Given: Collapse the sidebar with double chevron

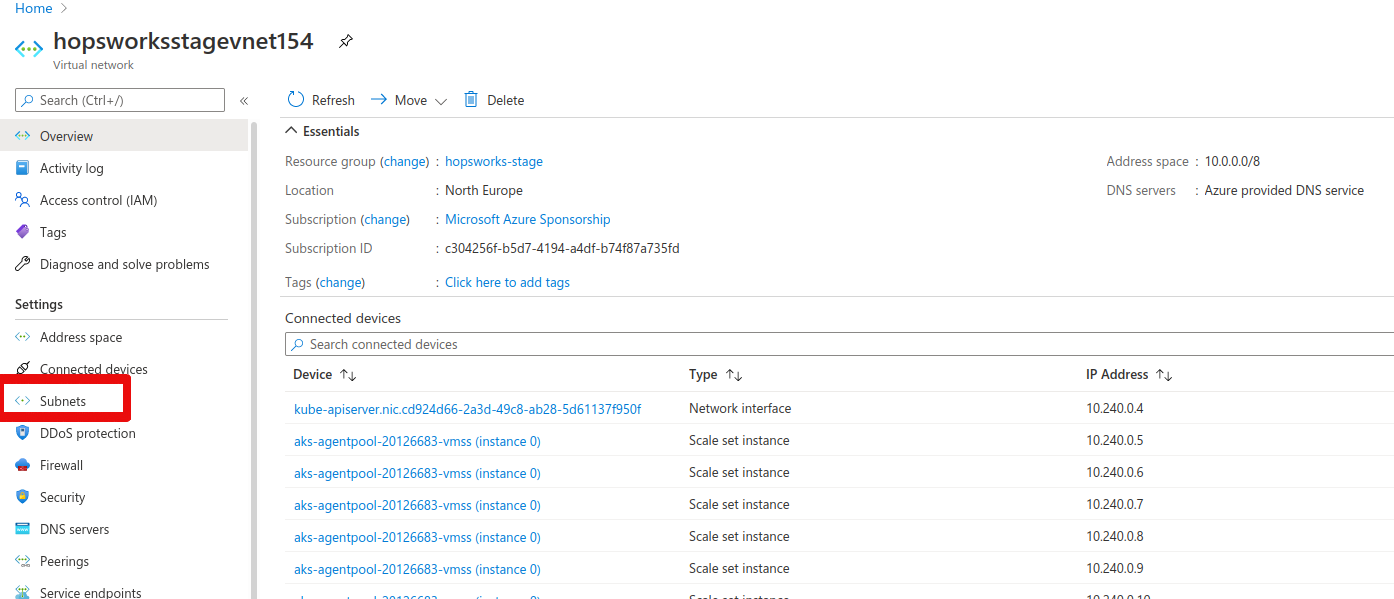Looking at the screenshot, I should click(244, 101).
